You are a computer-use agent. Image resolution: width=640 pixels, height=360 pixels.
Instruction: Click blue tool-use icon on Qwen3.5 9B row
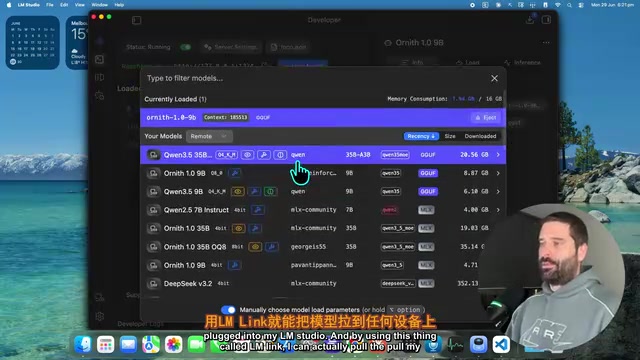pyautogui.click(x=254, y=191)
